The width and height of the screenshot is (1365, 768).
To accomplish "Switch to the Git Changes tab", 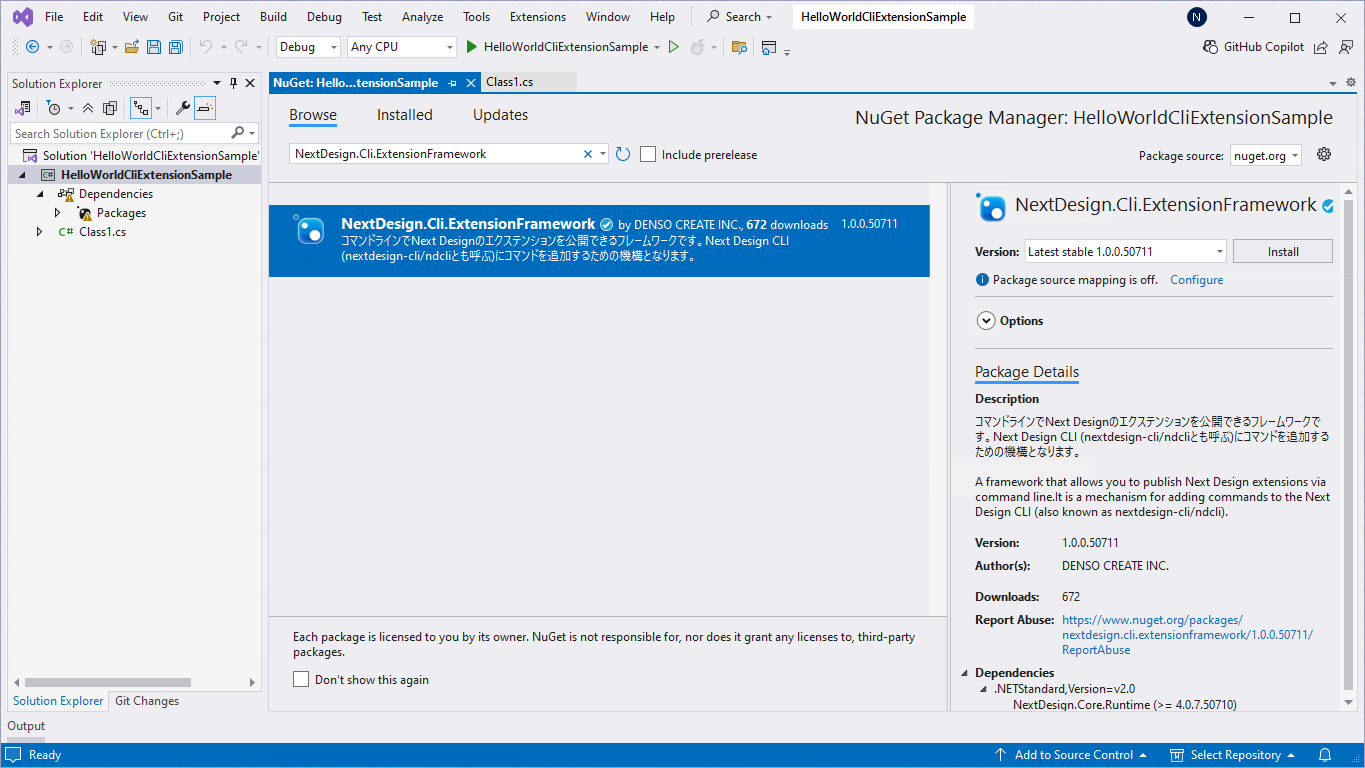I will coord(147,701).
